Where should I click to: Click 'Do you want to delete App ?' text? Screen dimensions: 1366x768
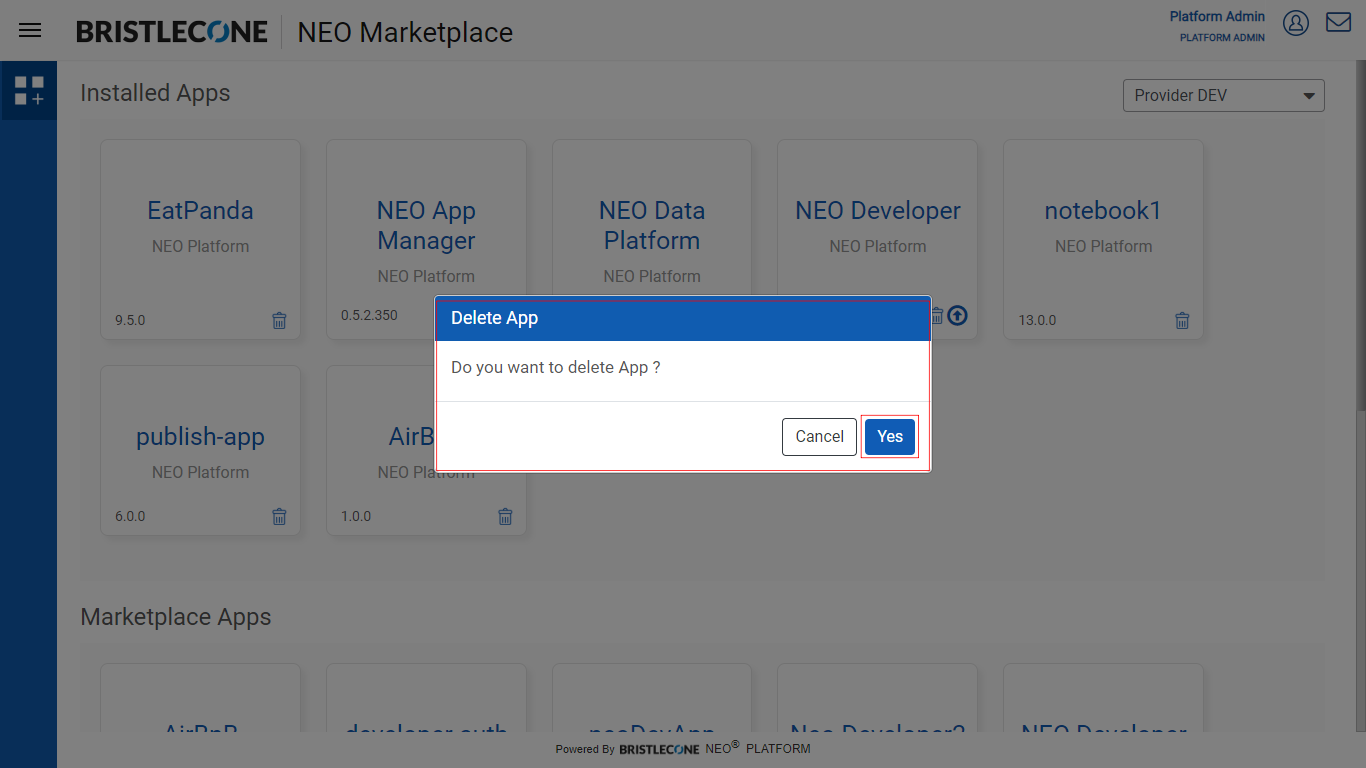pyautogui.click(x=556, y=368)
